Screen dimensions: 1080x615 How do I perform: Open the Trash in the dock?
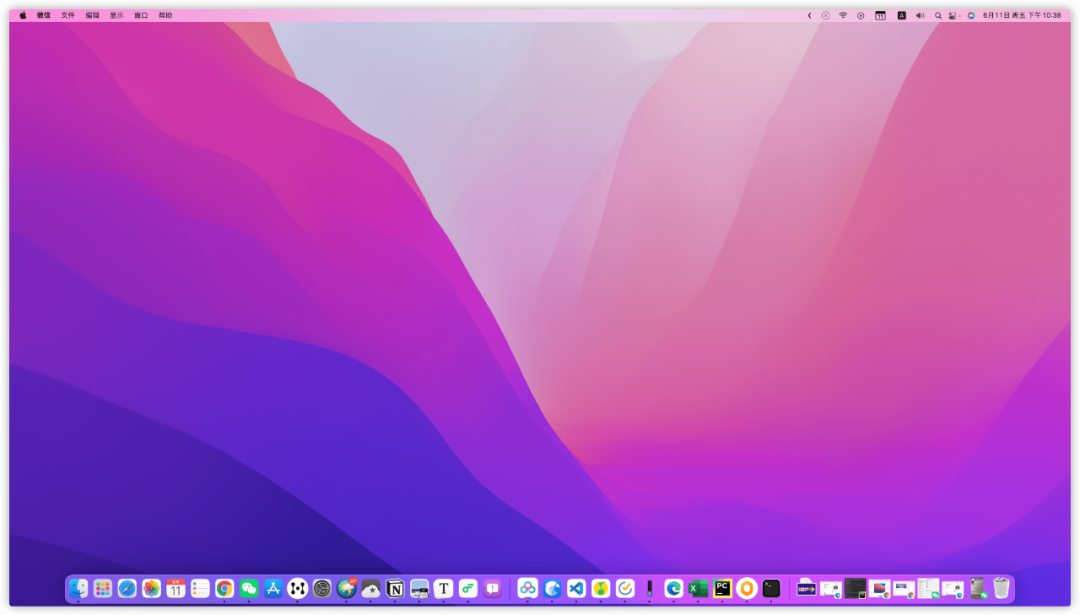point(1001,588)
